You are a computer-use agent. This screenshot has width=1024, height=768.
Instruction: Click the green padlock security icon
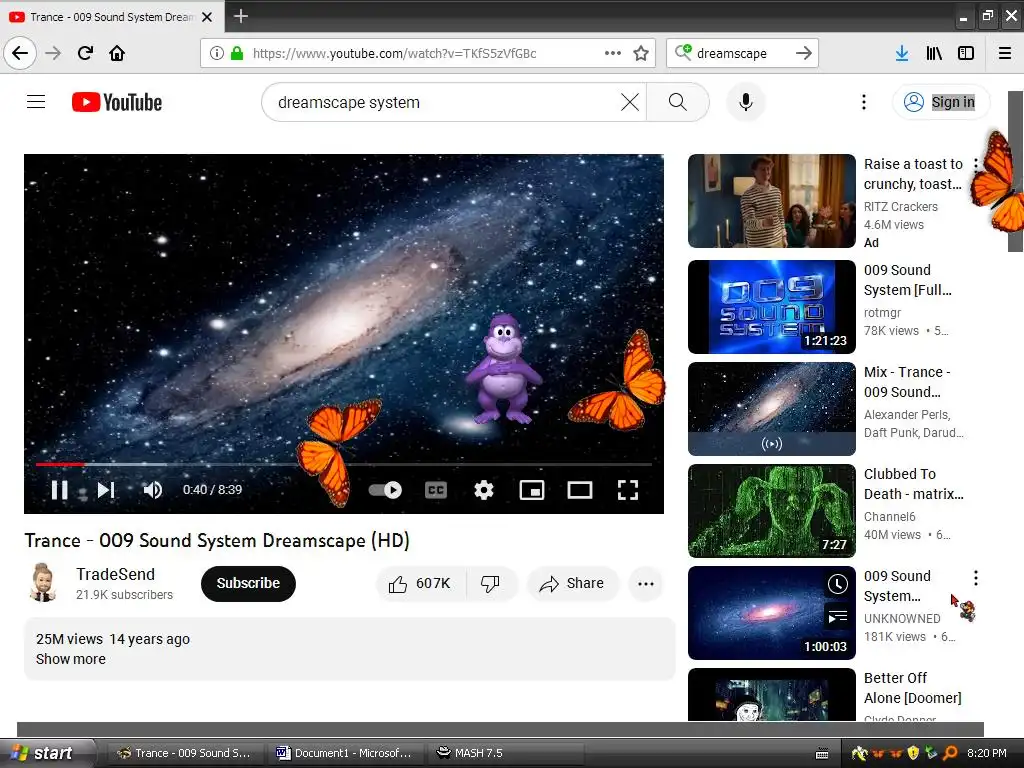point(237,53)
